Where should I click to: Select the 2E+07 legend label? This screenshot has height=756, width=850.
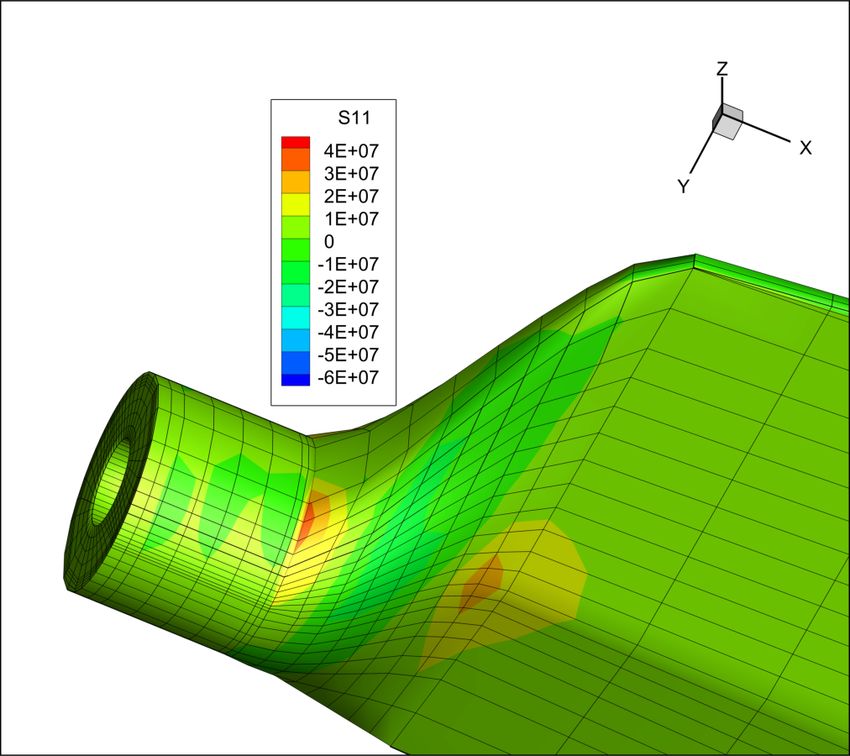click(351, 196)
